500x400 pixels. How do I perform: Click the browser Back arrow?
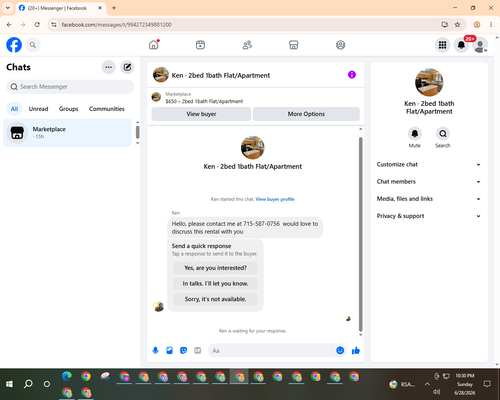9,24
